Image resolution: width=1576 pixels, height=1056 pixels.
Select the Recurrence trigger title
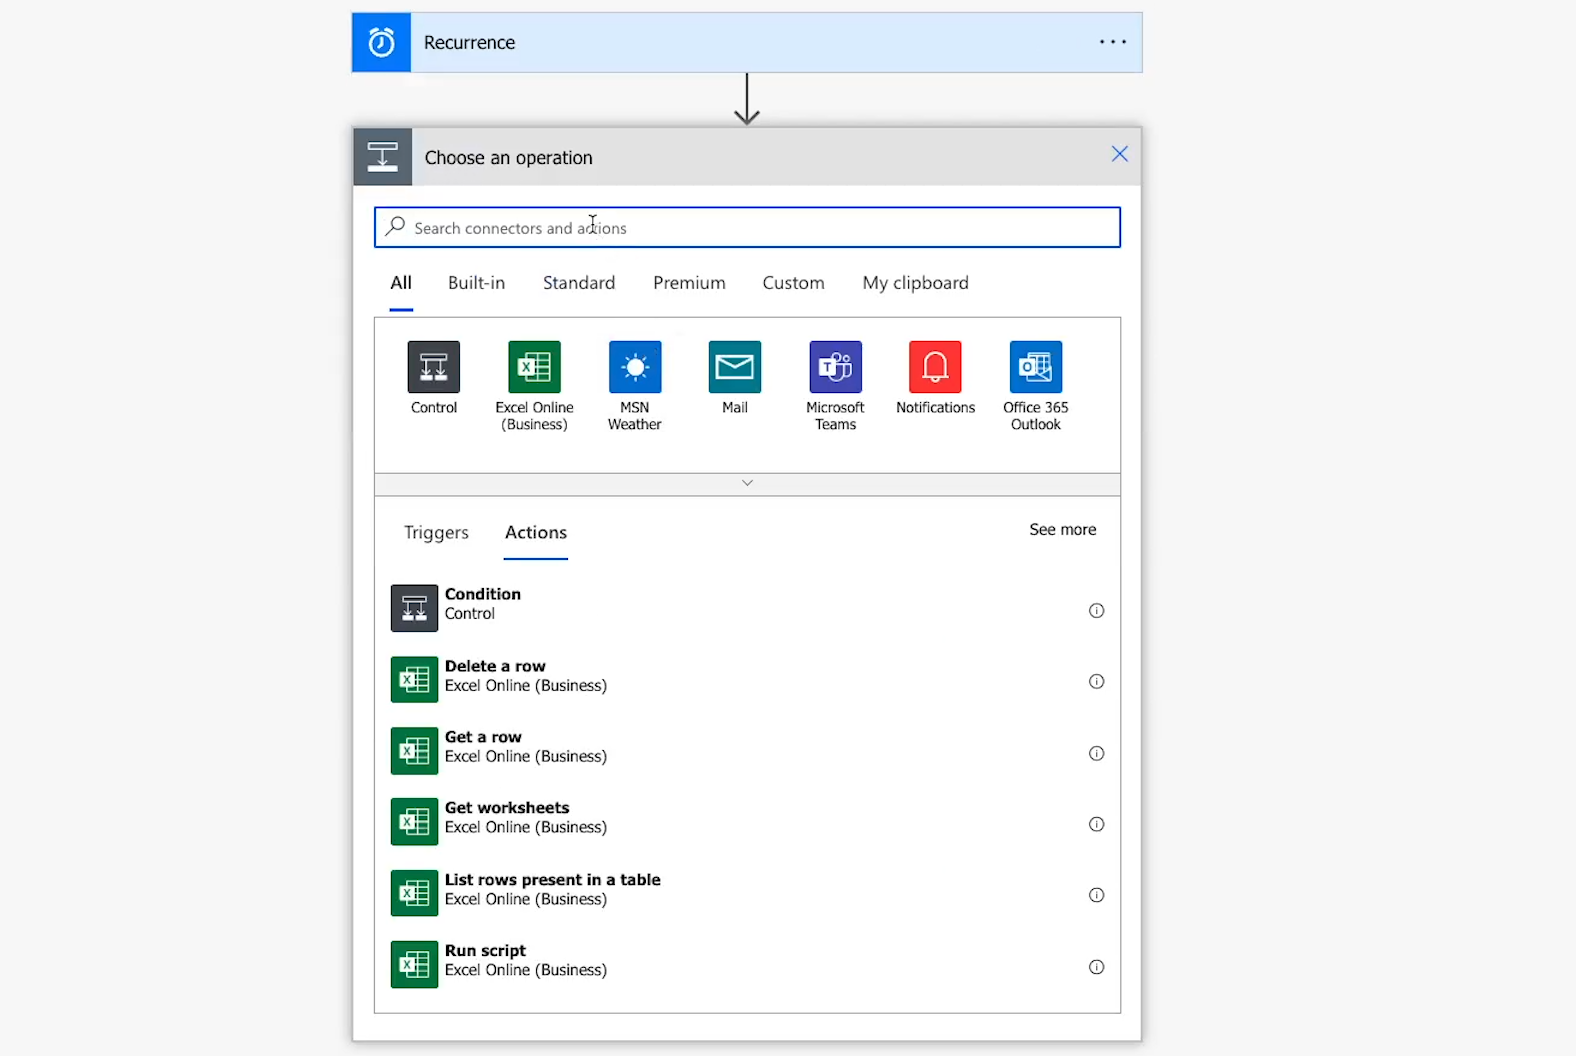click(x=469, y=43)
